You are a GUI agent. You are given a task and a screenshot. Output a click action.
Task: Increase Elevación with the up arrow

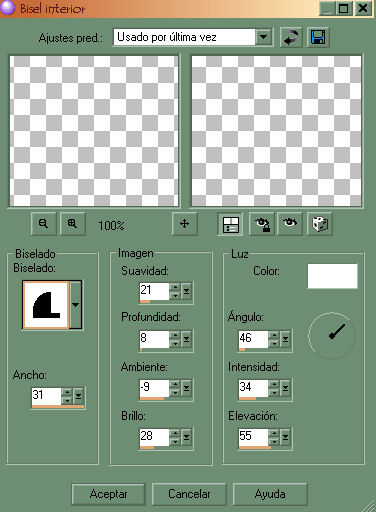(x=274, y=433)
